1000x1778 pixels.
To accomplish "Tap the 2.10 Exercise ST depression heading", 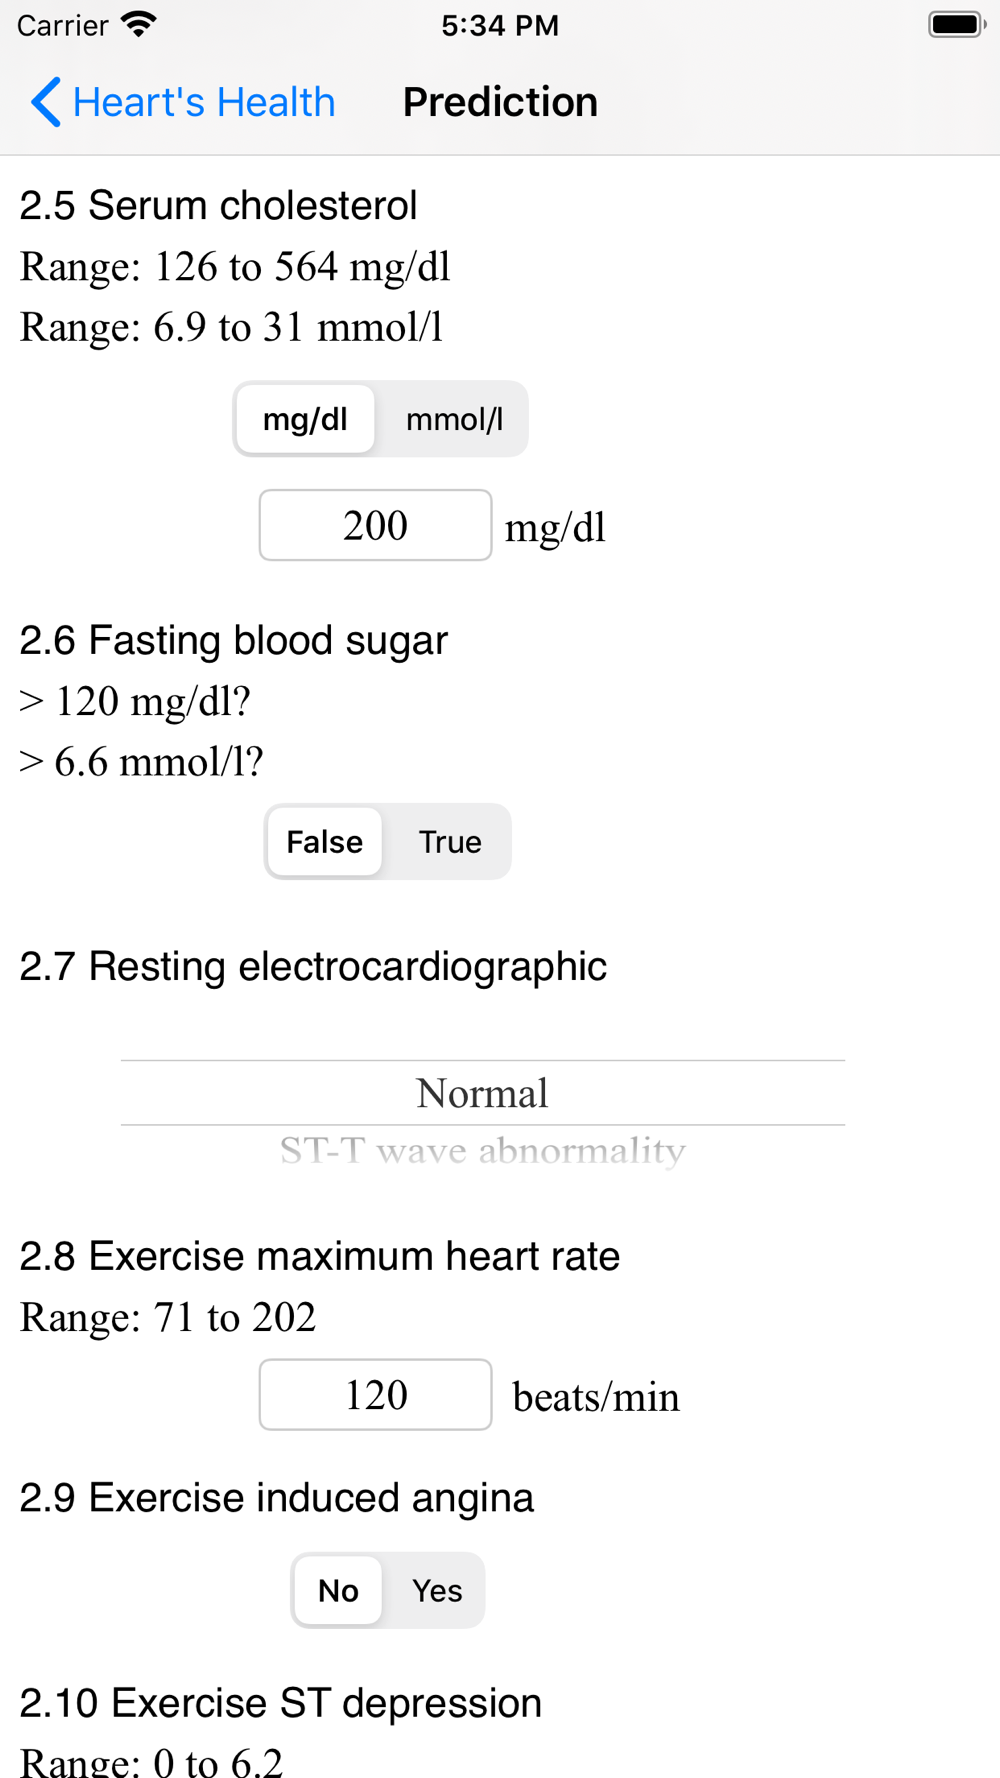I will pos(281,1703).
